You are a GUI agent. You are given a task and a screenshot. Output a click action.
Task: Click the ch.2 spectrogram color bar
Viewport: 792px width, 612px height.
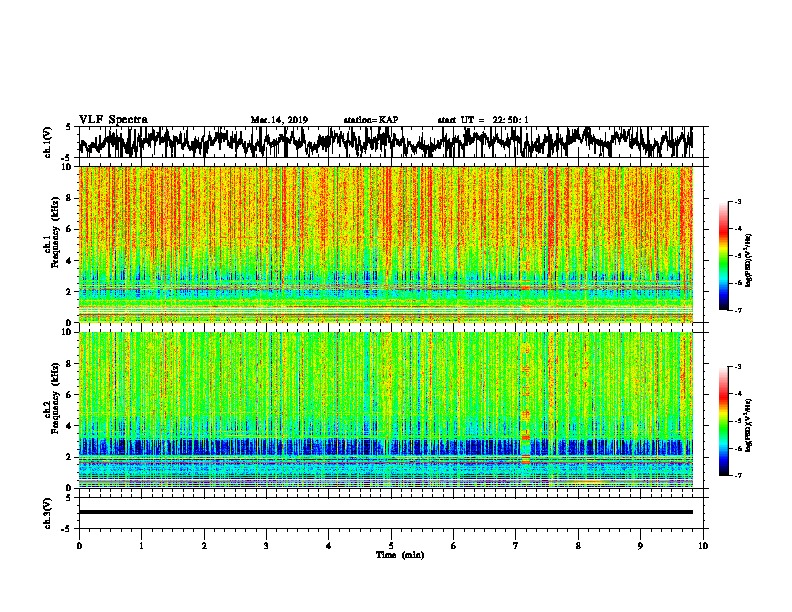(x=724, y=421)
